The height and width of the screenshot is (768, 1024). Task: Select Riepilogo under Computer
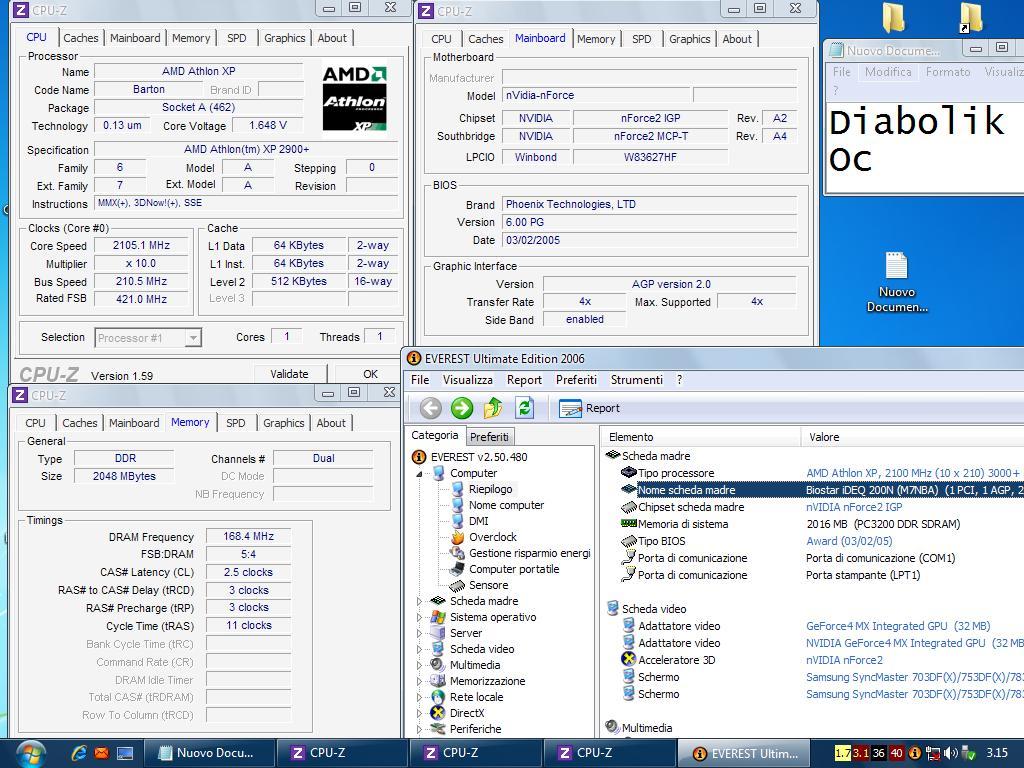(490, 489)
